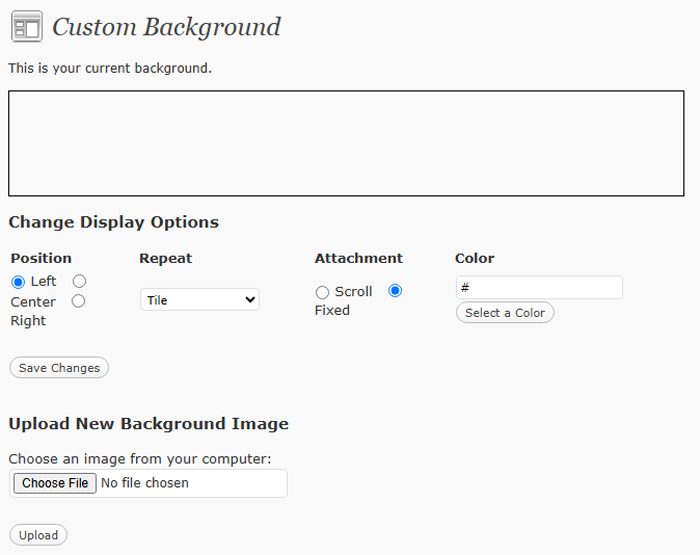
Task: Click the Custom Background heading title
Action: coord(166,27)
